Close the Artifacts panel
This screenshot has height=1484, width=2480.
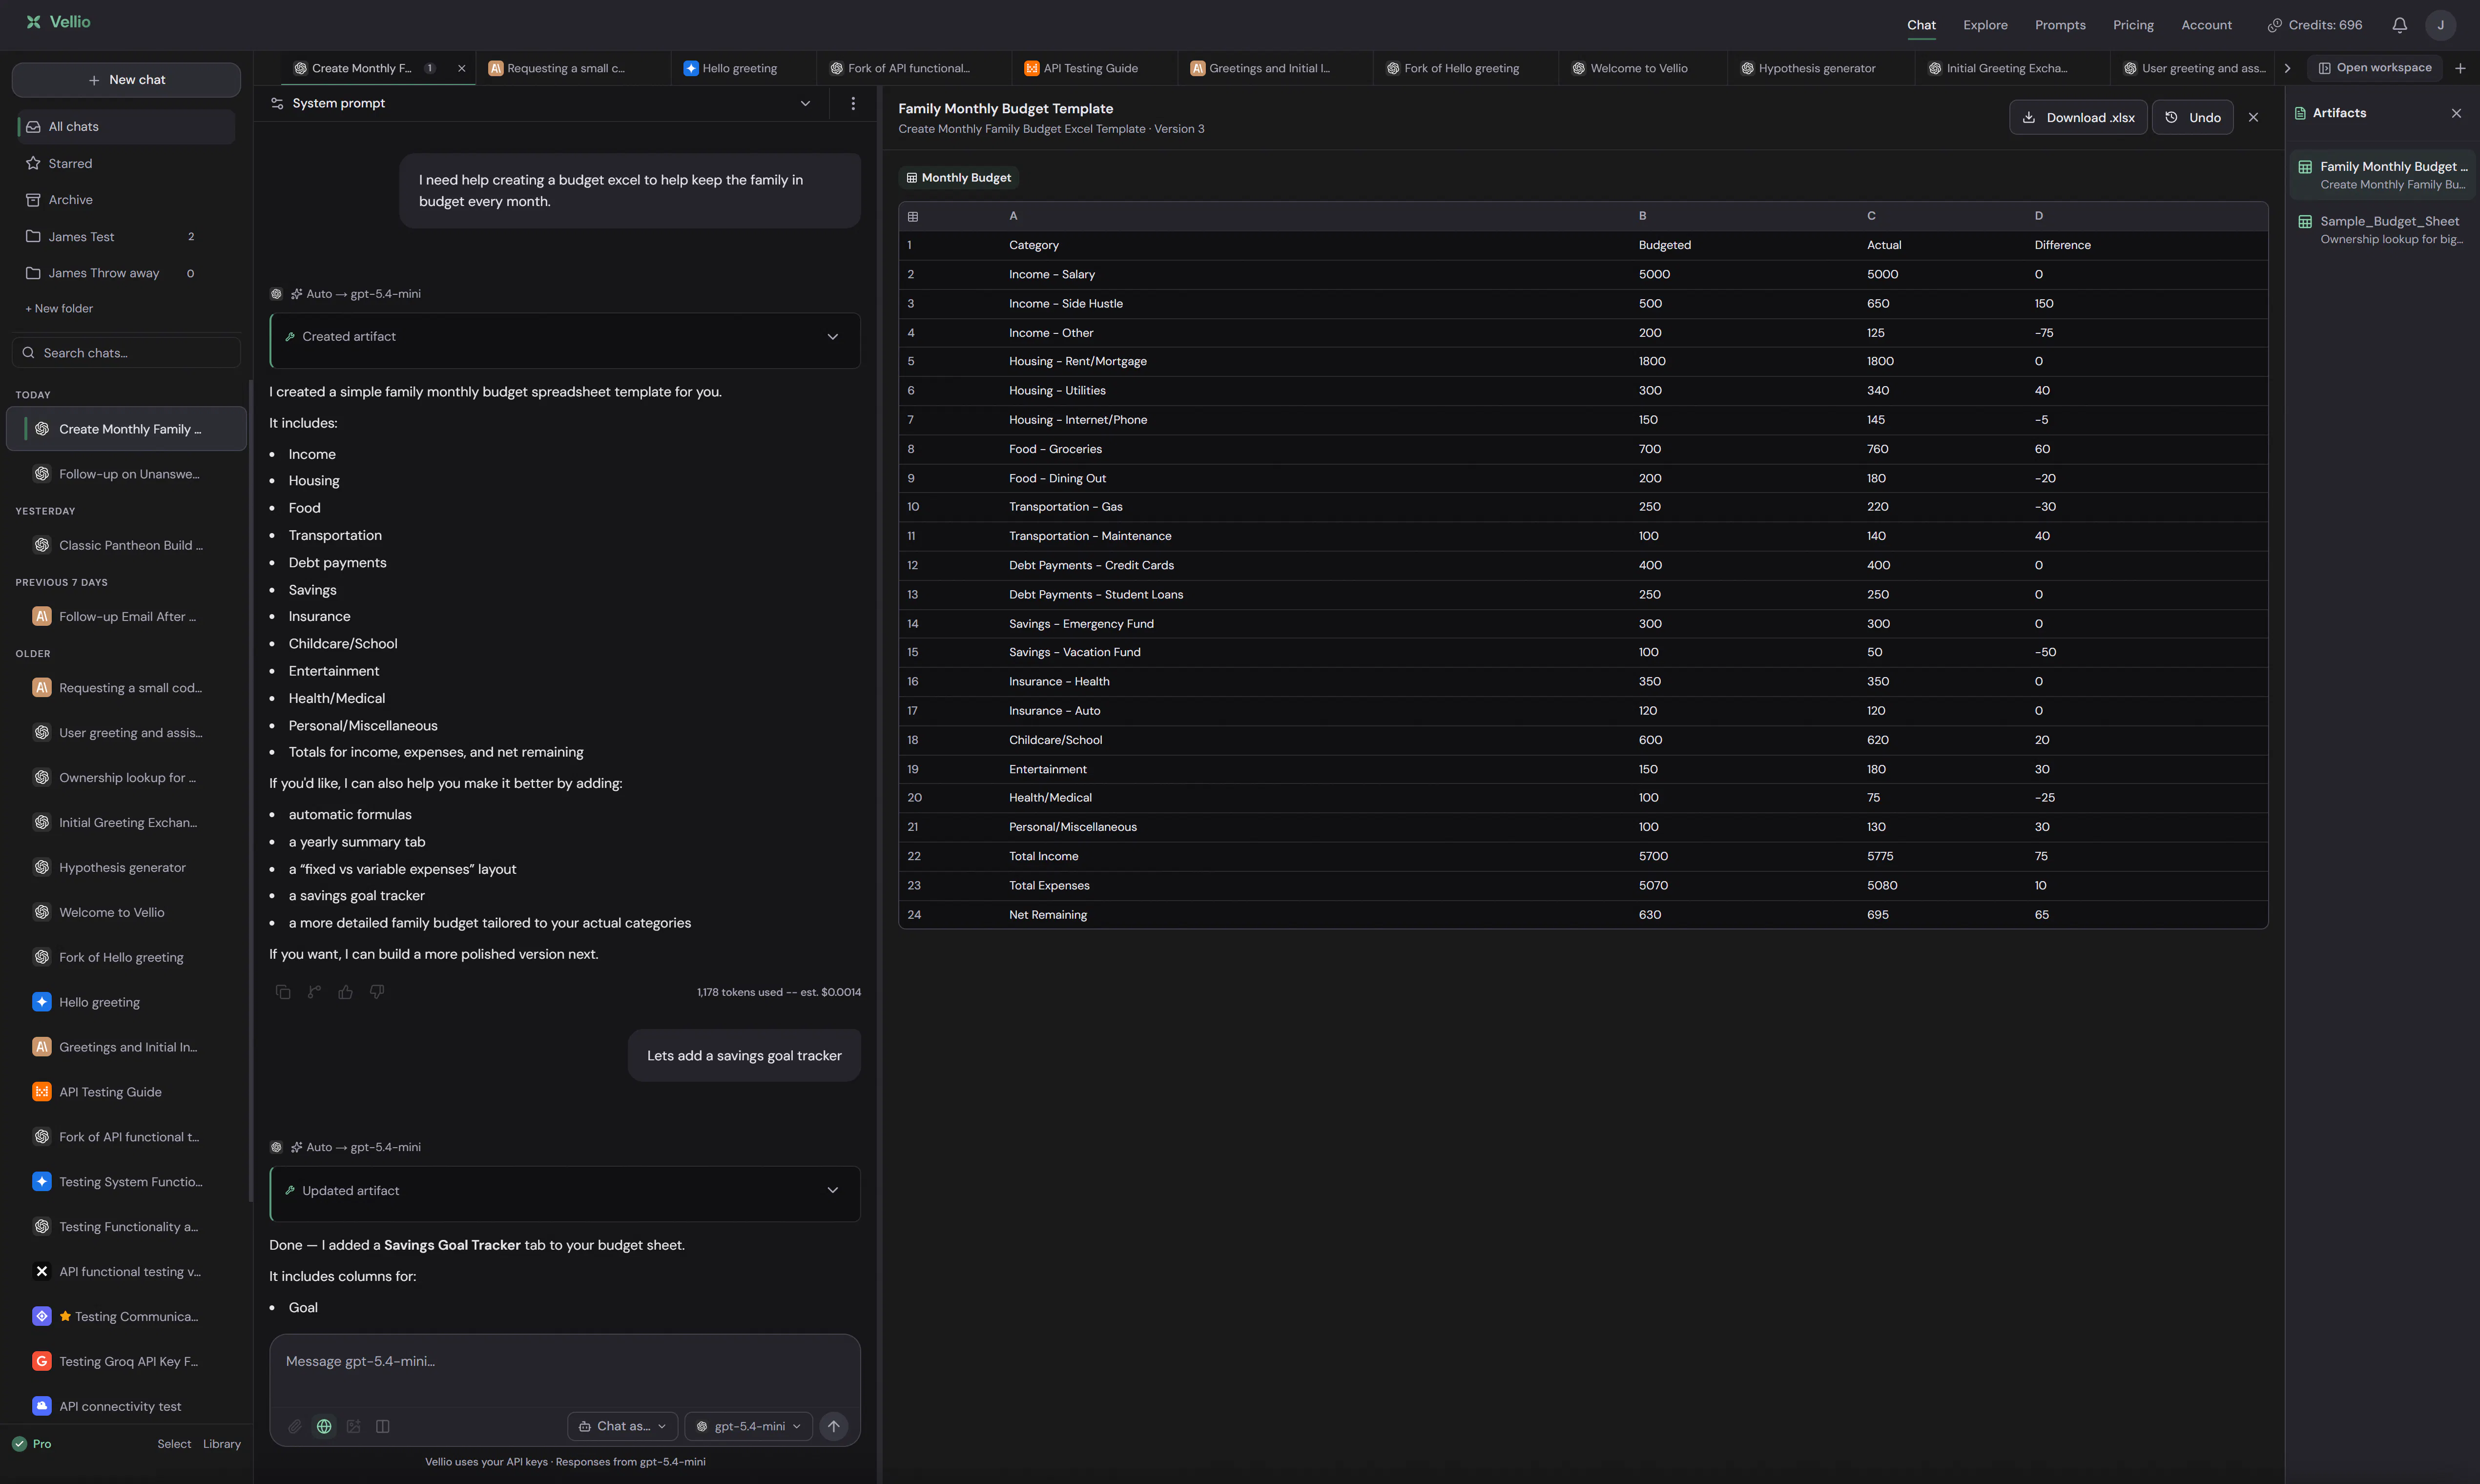[x=2456, y=113]
